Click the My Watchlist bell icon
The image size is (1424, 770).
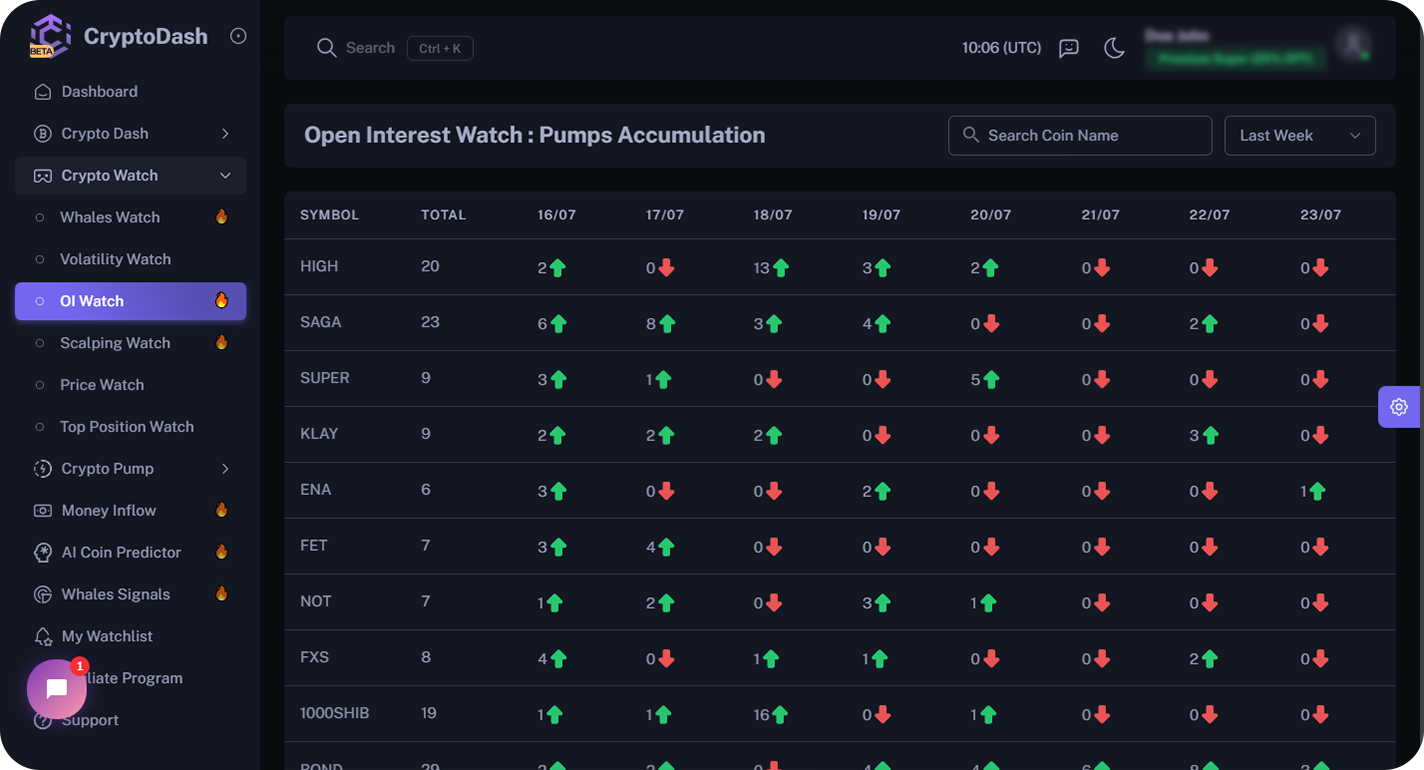pyautogui.click(x=43, y=637)
